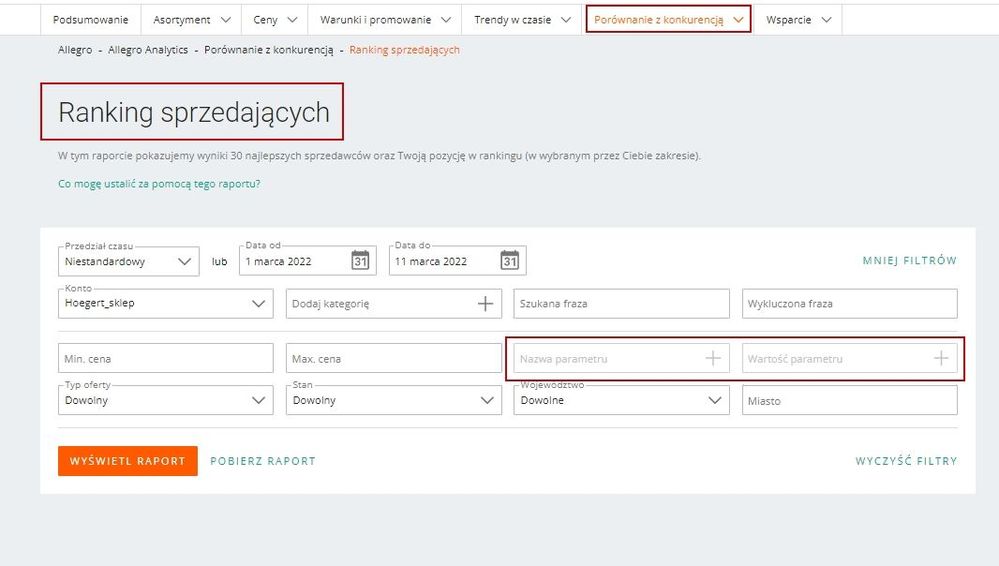Screen dimensions: 999x566
Task: Open 'Co mogę ustalić za pomocą tego raportu?' link
Action: click(x=159, y=184)
